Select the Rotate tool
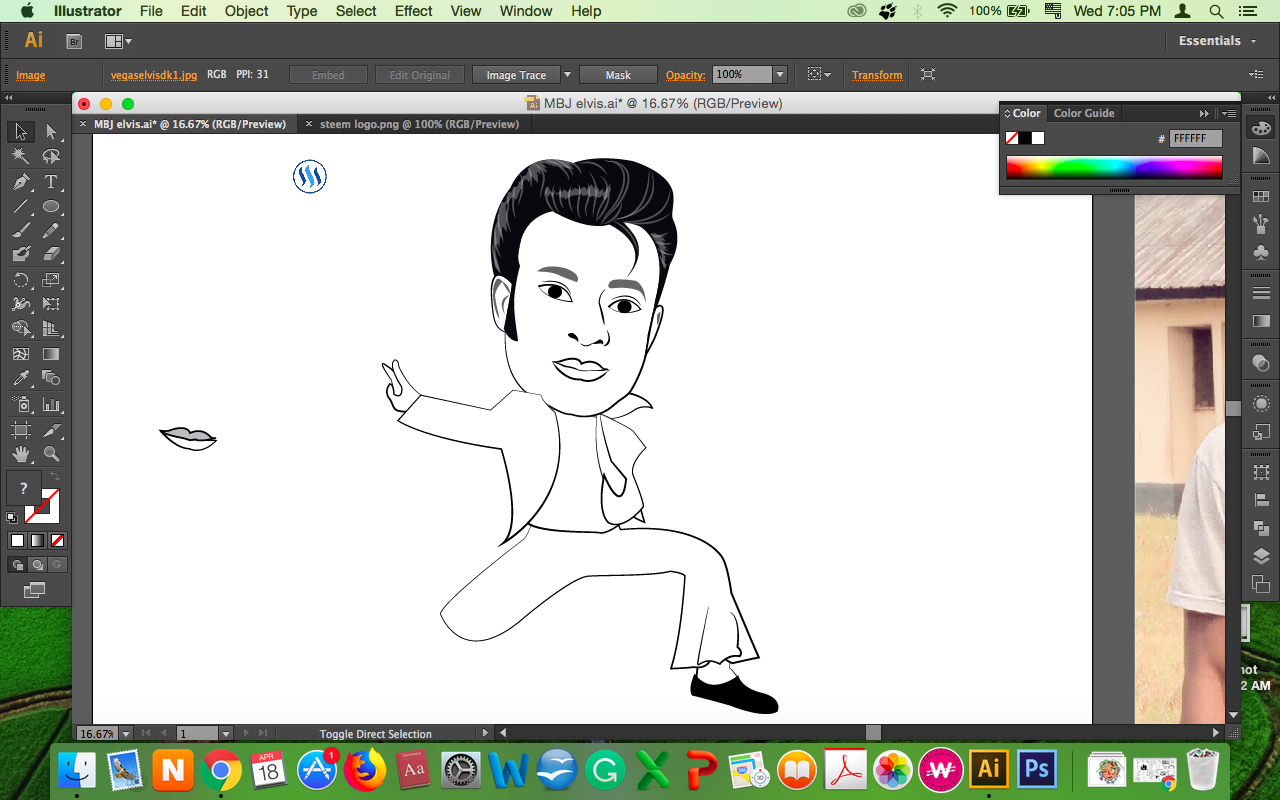Screen dimensions: 1280x800 (21, 280)
